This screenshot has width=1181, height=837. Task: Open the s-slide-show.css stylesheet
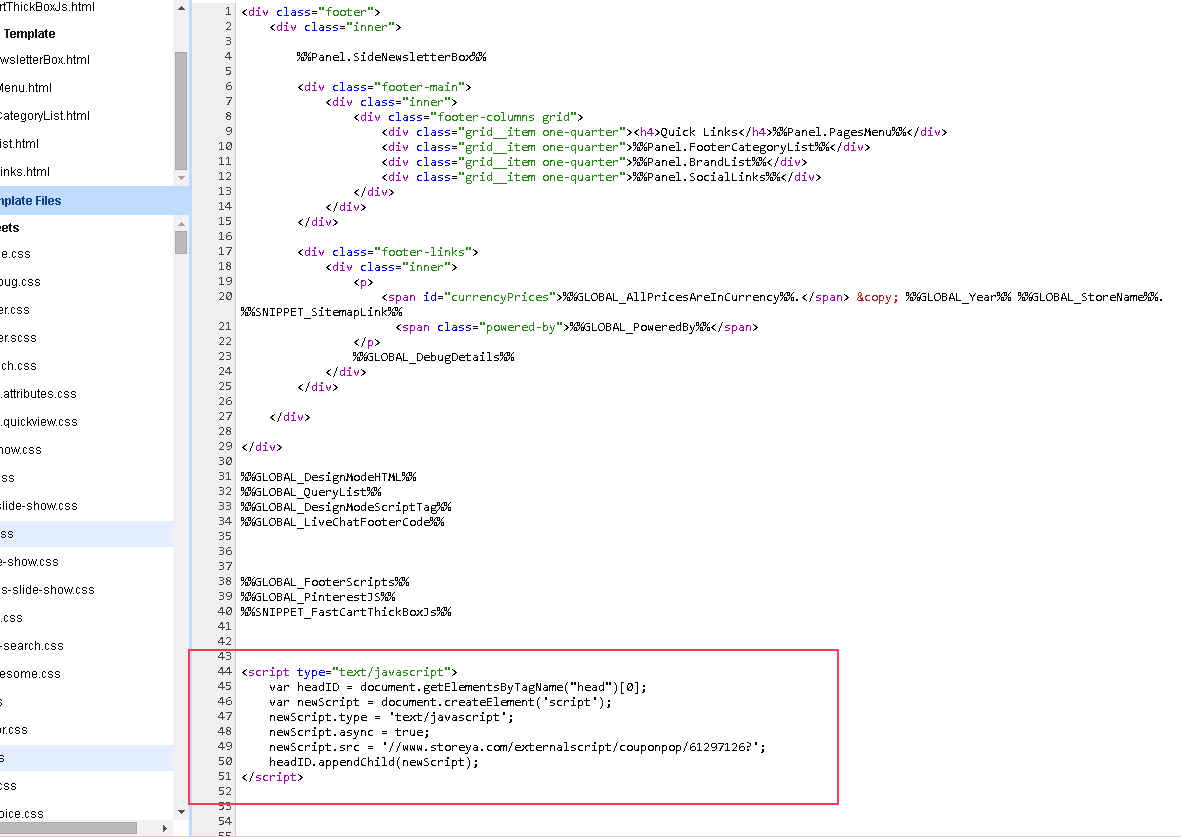click(x=48, y=590)
